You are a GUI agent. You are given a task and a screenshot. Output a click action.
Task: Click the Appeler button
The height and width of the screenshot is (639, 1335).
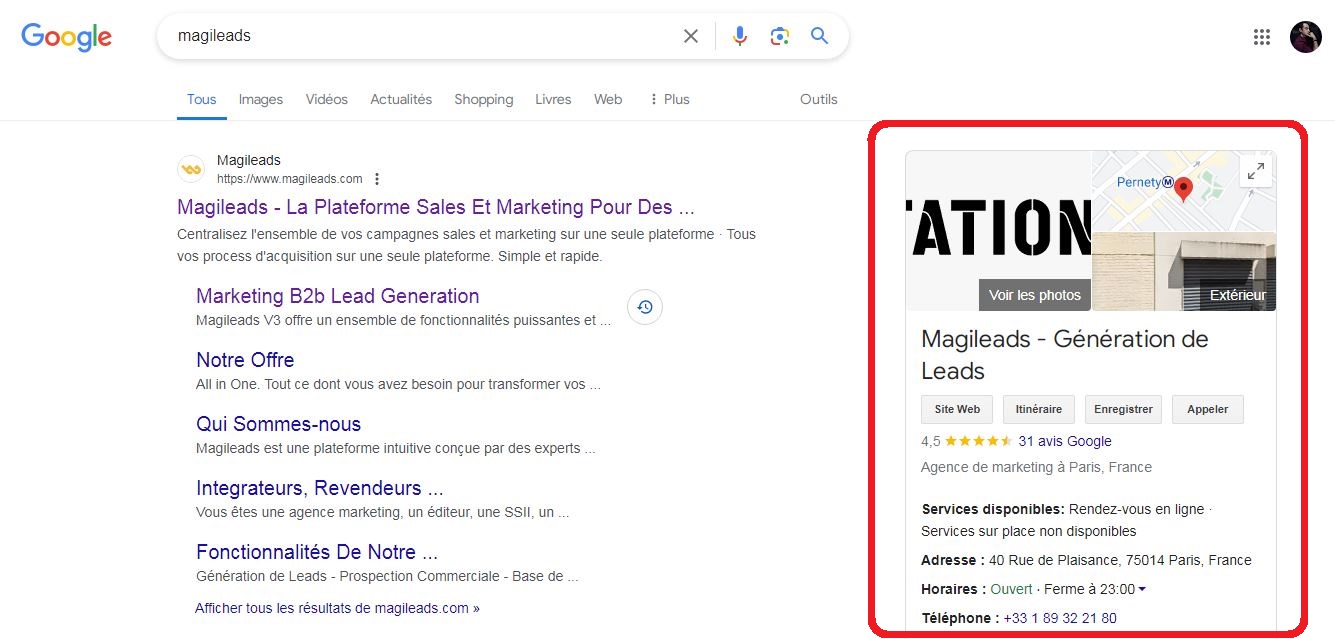click(1208, 409)
